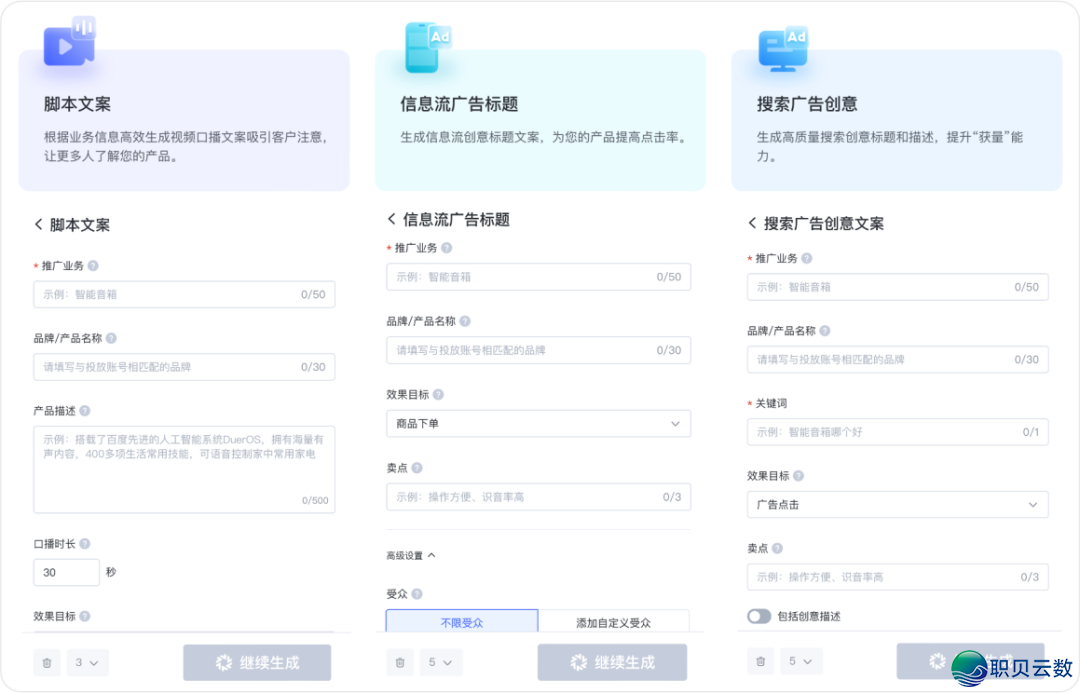Open the count dropdown showing 3 in 脚本文案 footer
The width and height of the screenshot is (1080, 693).
coord(88,662)
